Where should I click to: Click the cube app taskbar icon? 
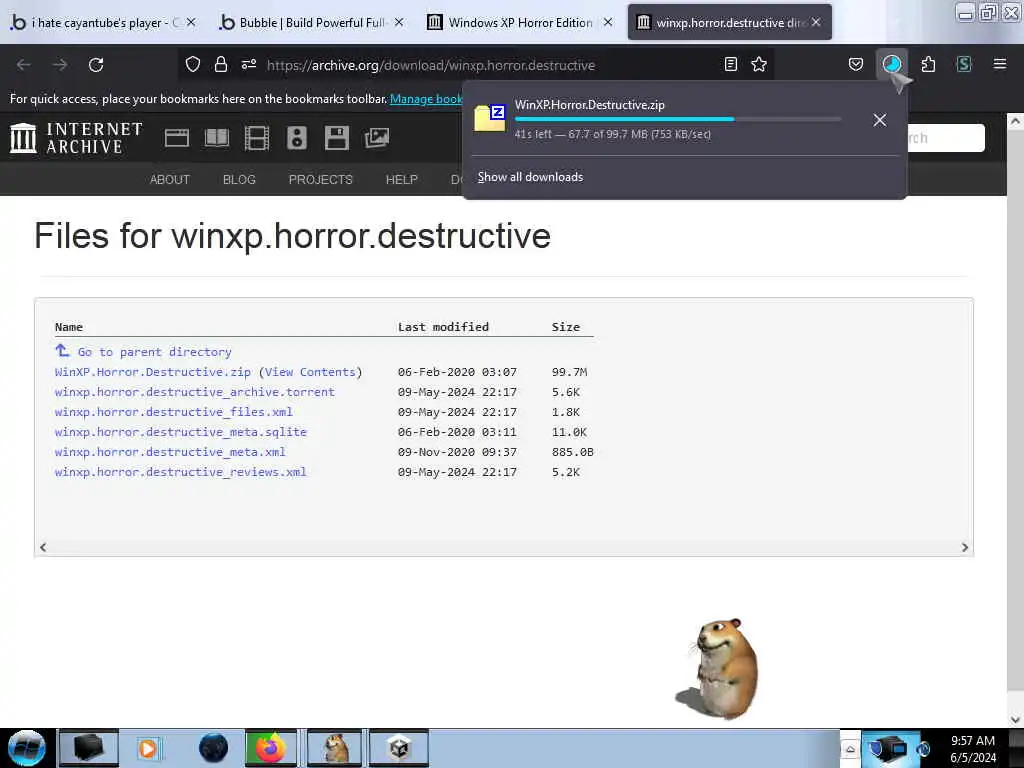(x=399, y=748)
